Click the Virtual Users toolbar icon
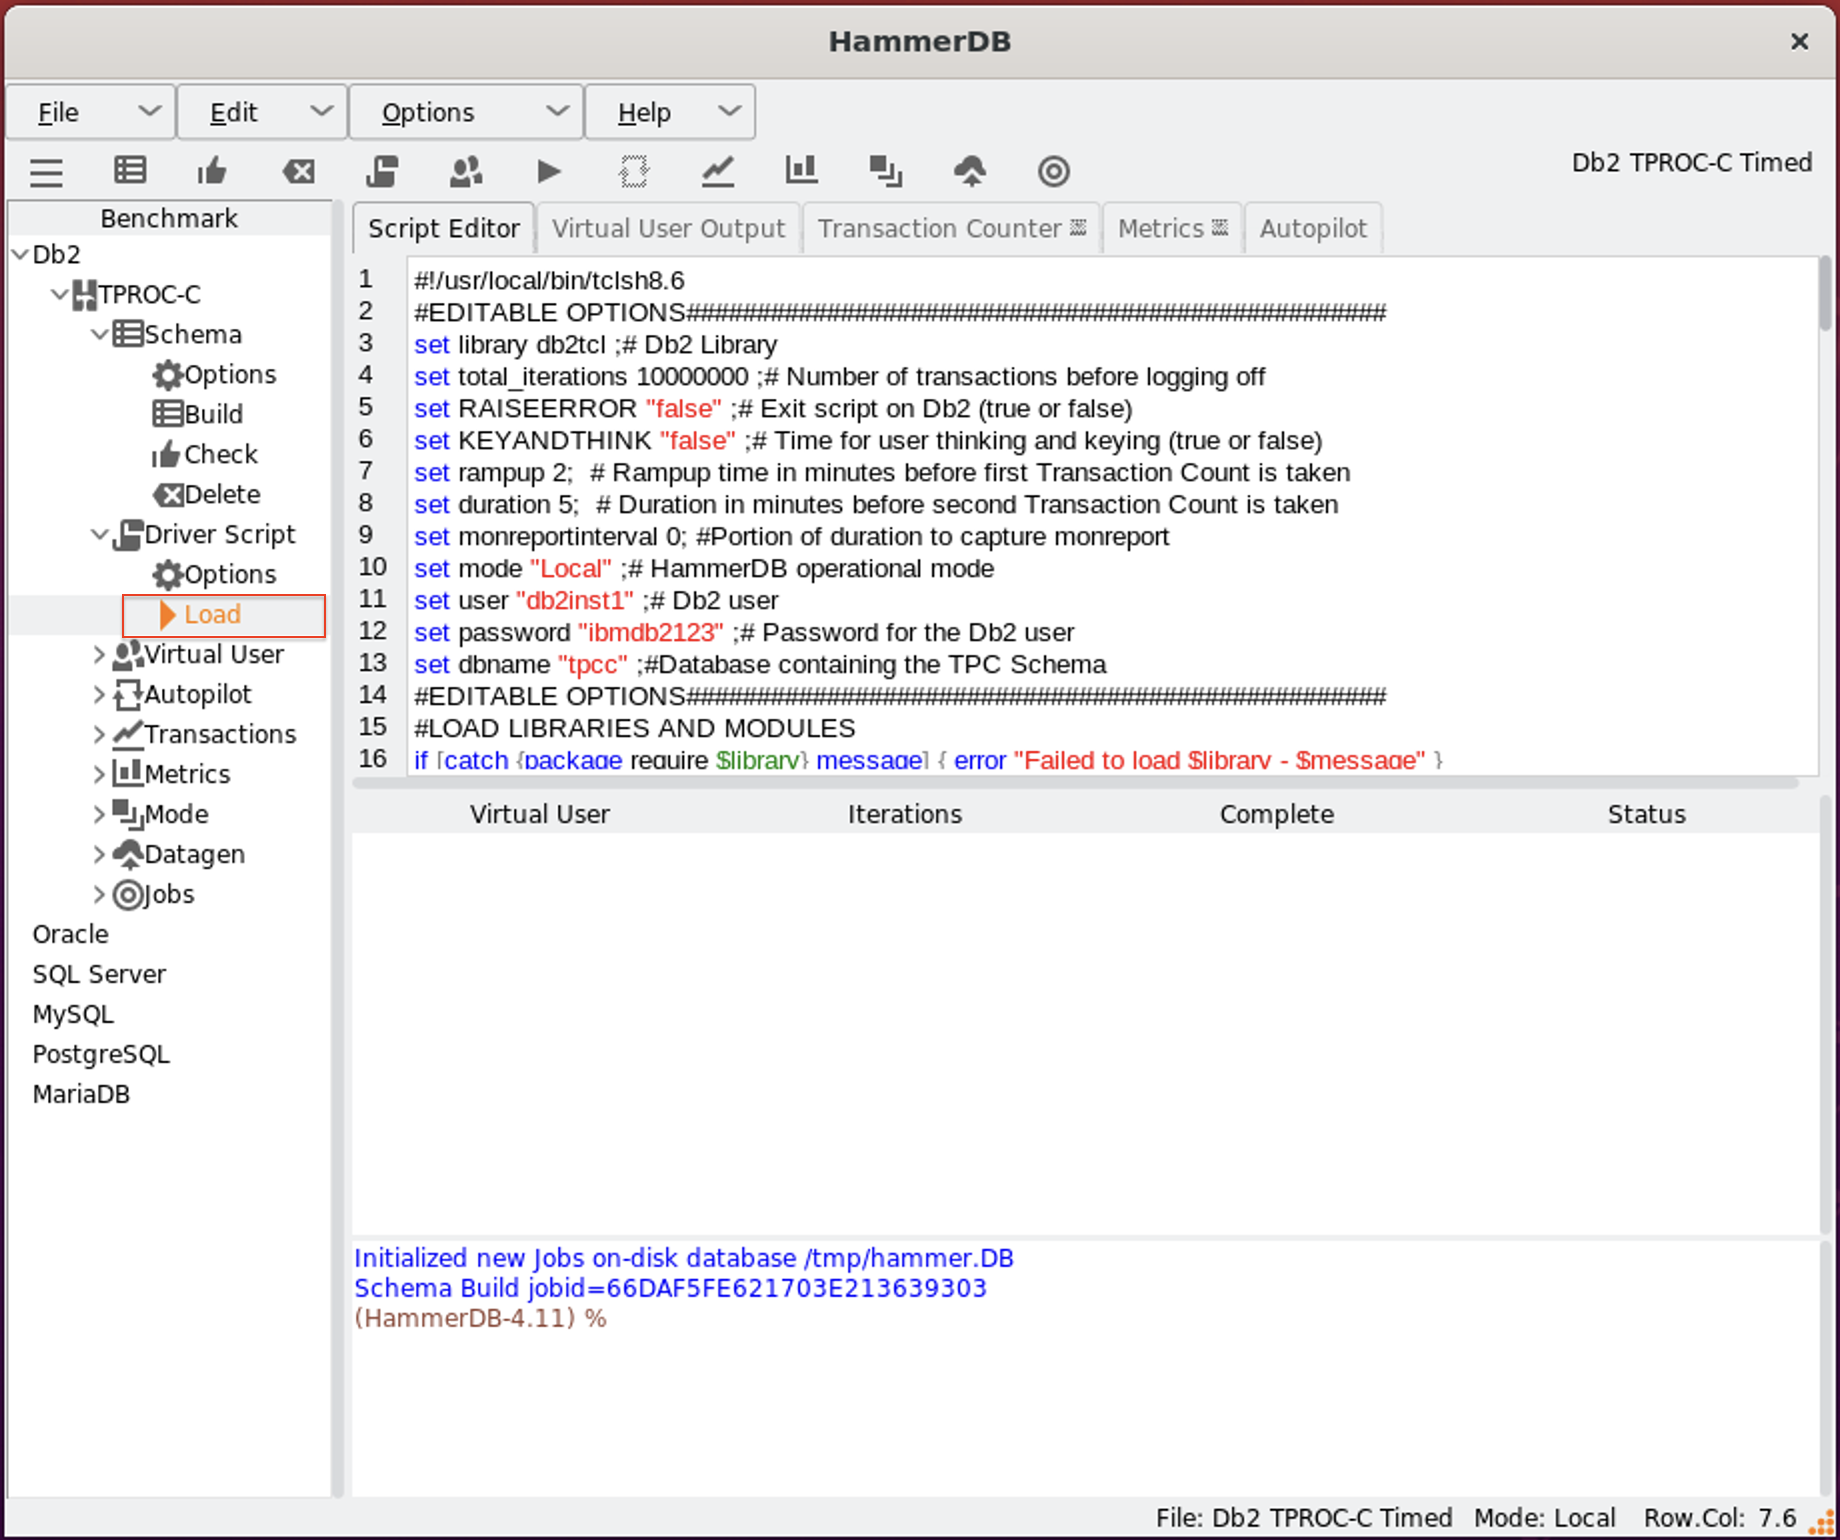Screen dimensions: 1840x1540 point(466,171)
